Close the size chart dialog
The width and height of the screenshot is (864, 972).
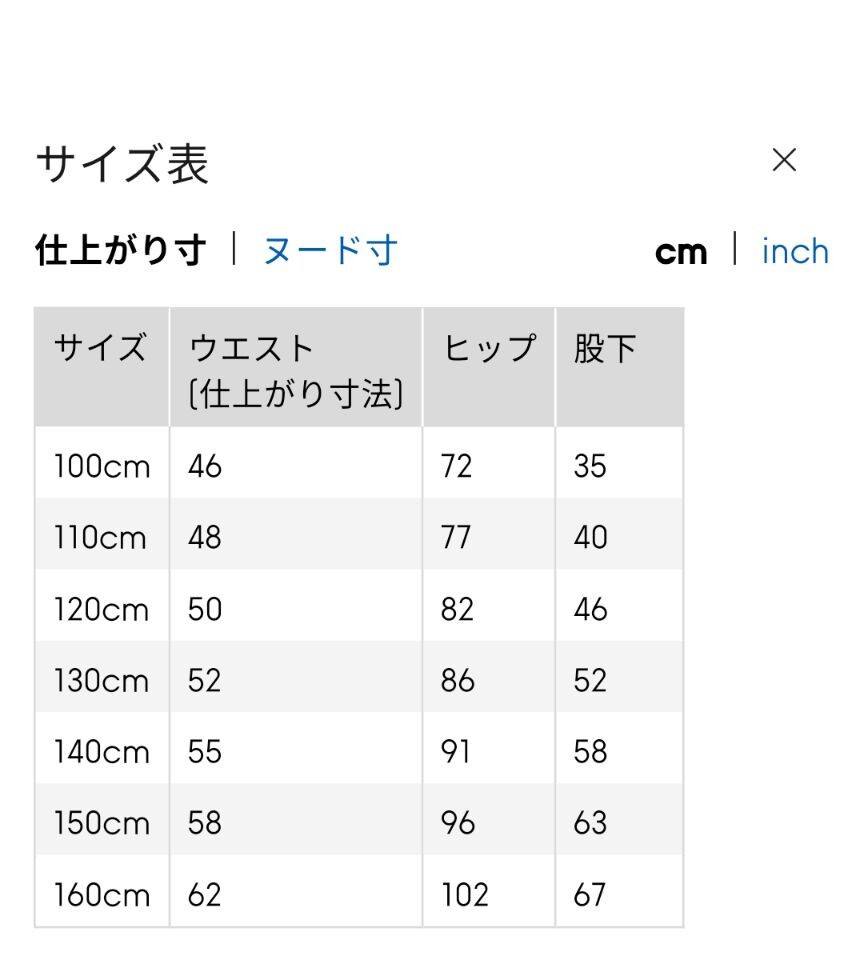[x=784, y=160]
